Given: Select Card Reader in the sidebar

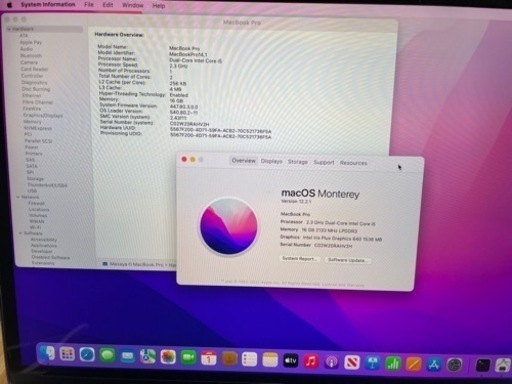Looking at the screenshot, I should click(35, 69).
